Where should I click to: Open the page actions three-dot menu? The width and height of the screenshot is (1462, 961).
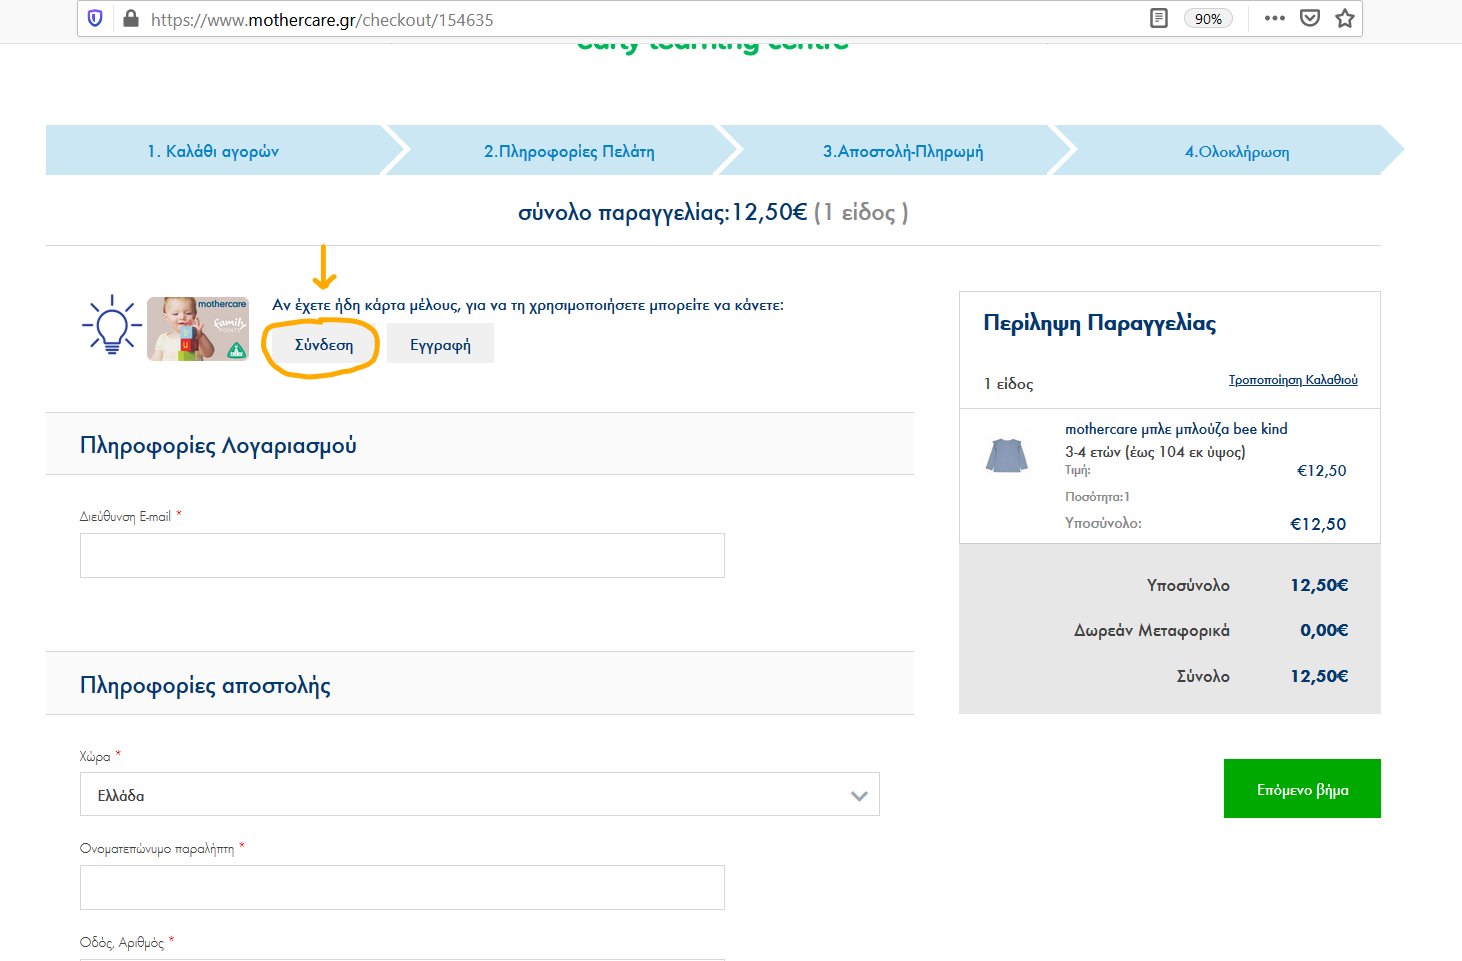click(1274, 18)
